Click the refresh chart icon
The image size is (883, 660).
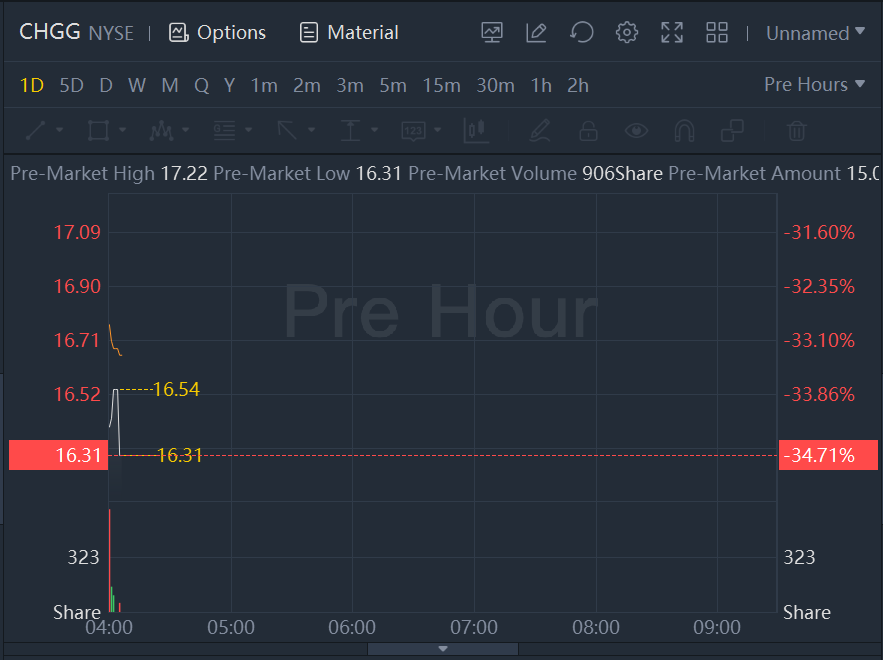[x=581, y=32]
